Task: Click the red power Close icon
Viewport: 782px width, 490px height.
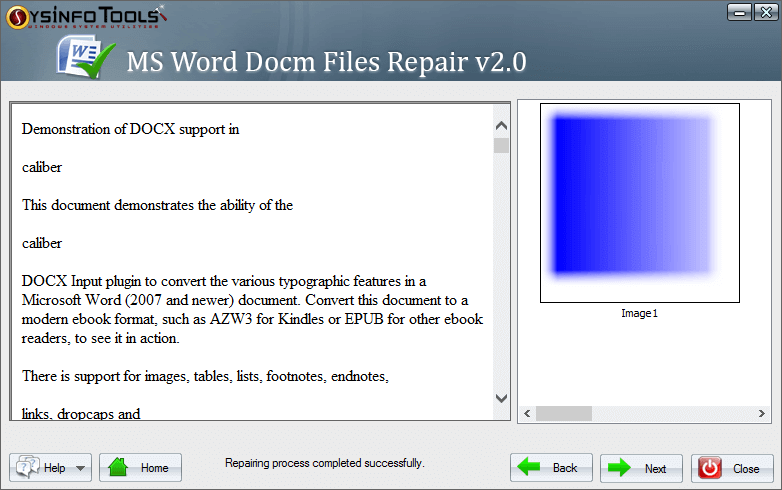Action: click(709, 468)
